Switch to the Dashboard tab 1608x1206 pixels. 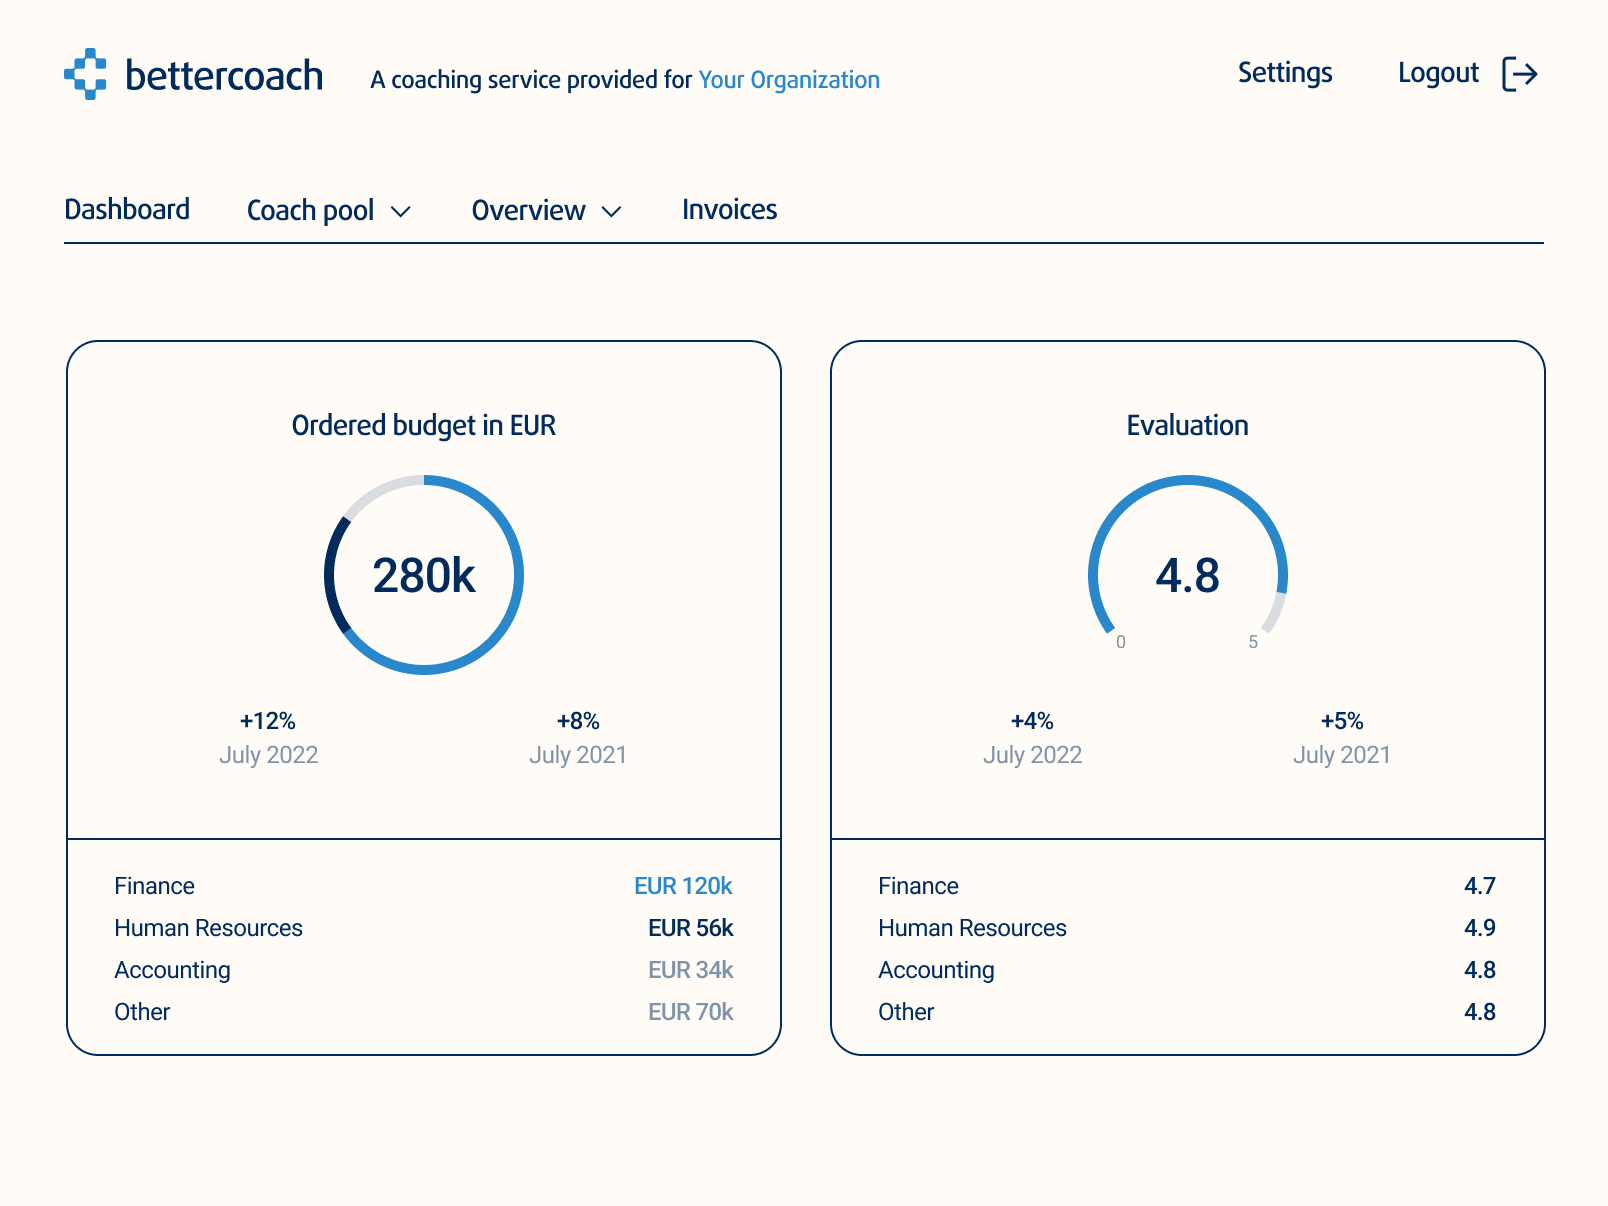[127, 209]
